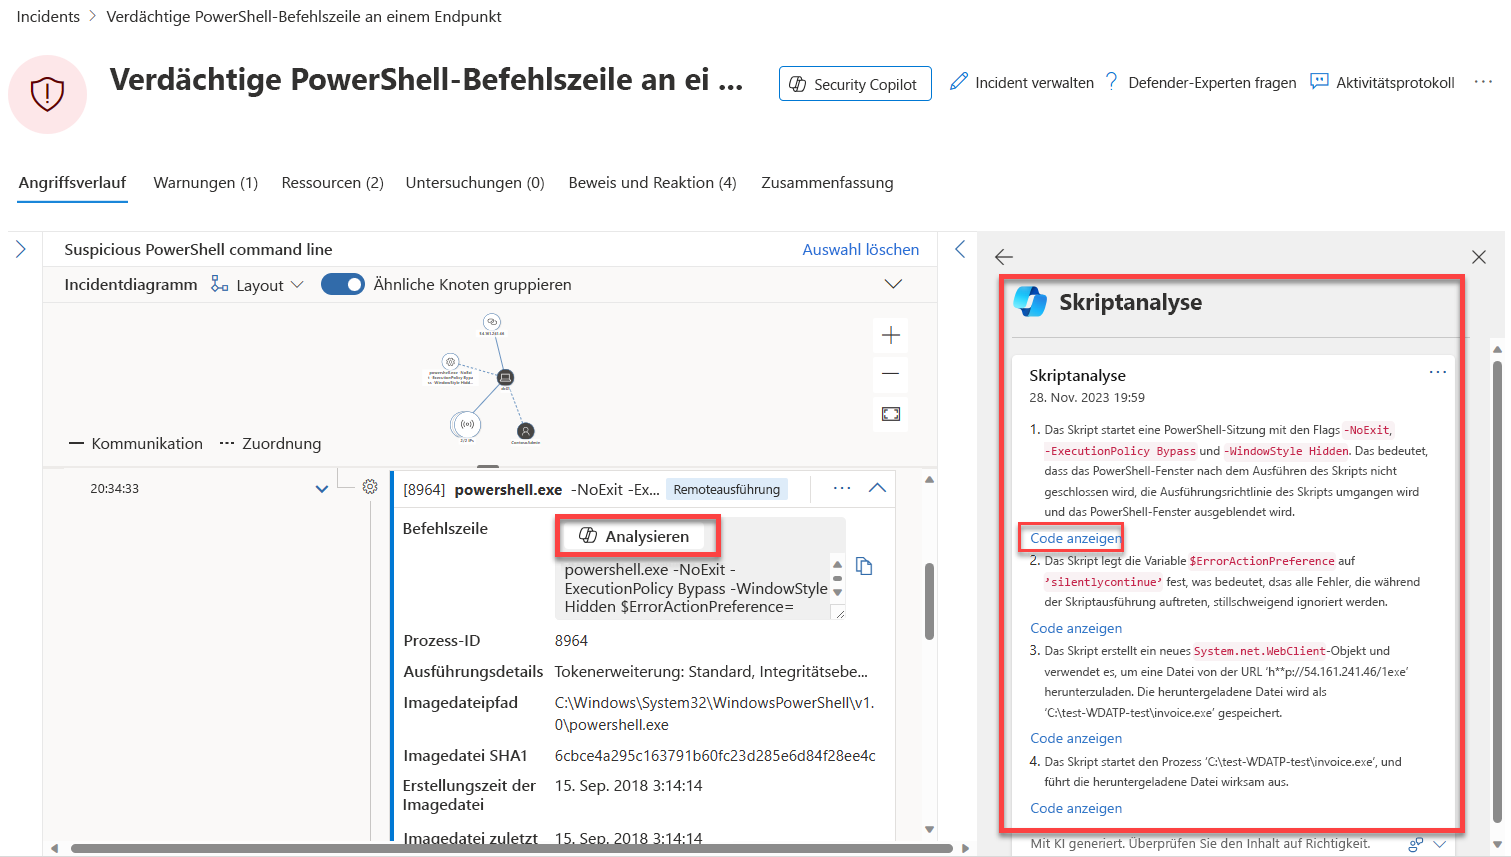This screenshot has width=1511, height=857.
Task: Click the gear icon beside powershell.exe
Action: (x=370, y=487)
